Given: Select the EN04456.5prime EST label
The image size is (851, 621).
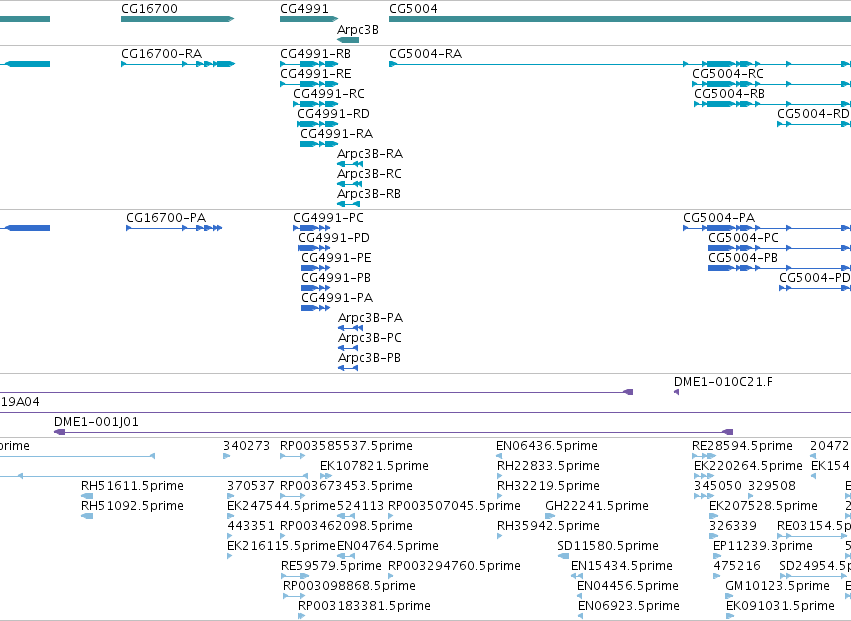Looking at the screenshot, I should 627,586.
